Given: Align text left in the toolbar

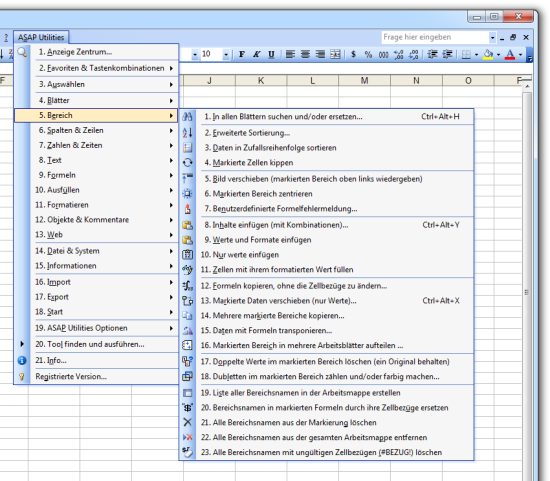Looking at the screenshot, I should point(290,54).
